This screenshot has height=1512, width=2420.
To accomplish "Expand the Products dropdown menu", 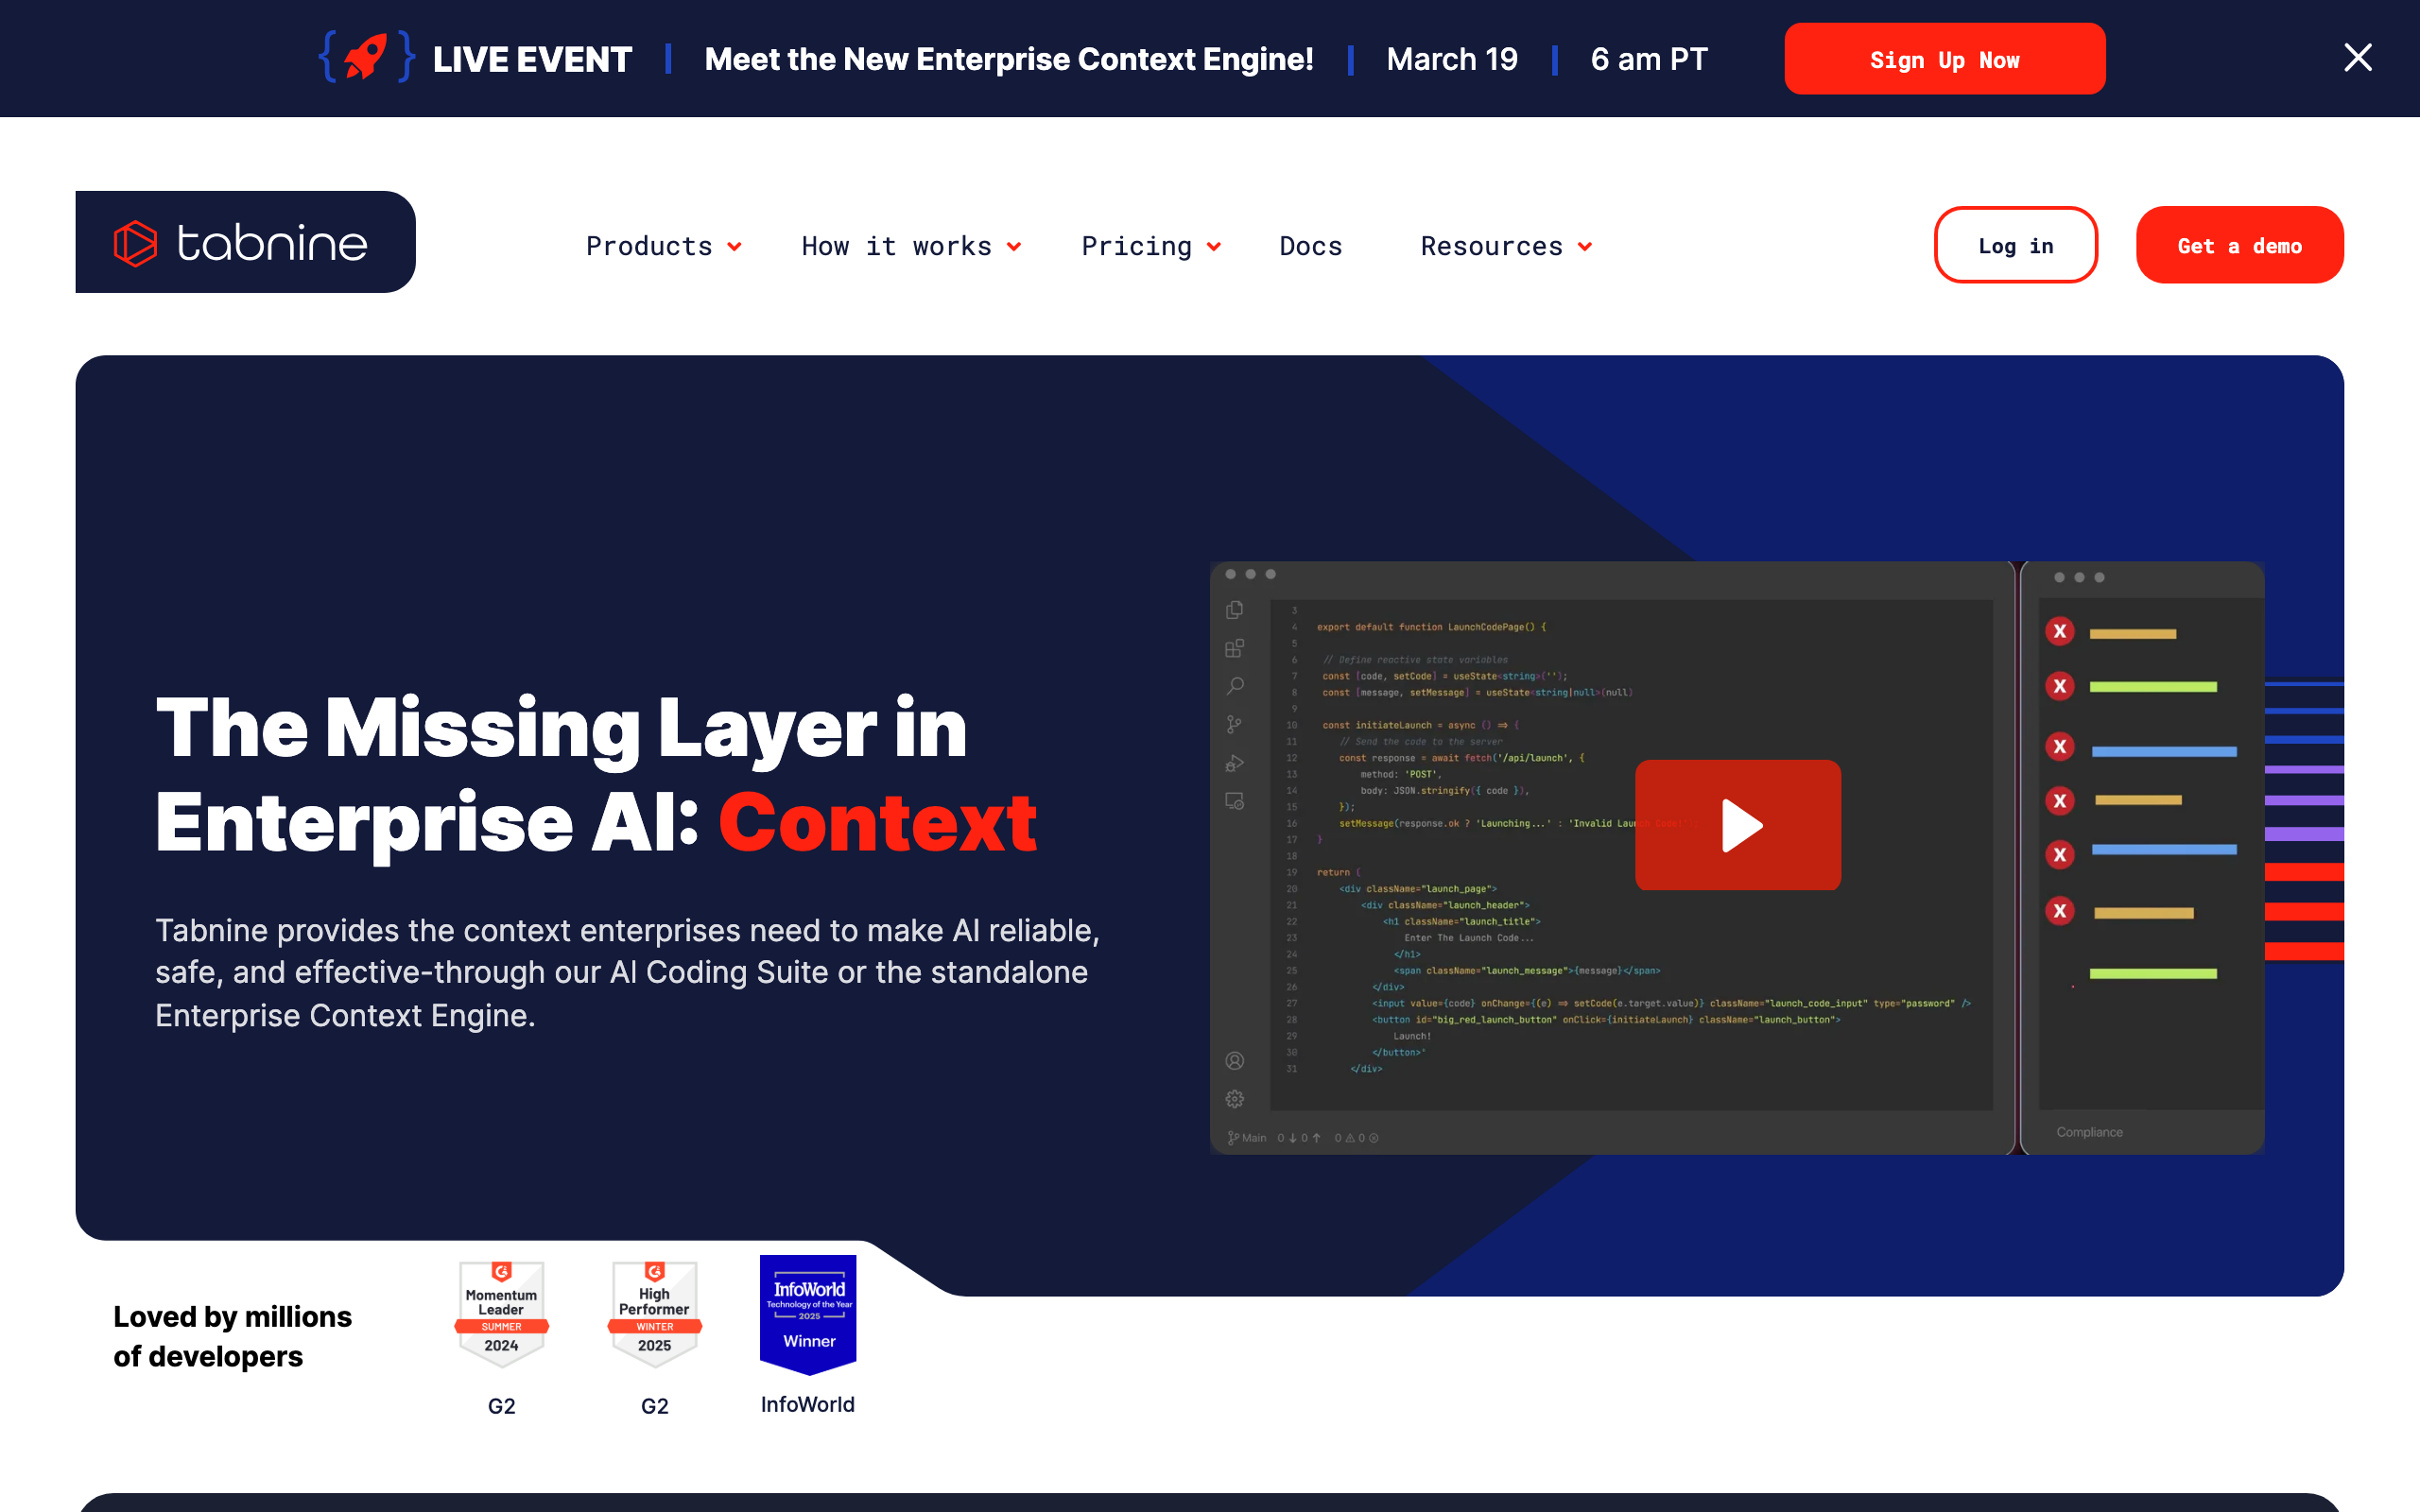I will pos(663,246).
